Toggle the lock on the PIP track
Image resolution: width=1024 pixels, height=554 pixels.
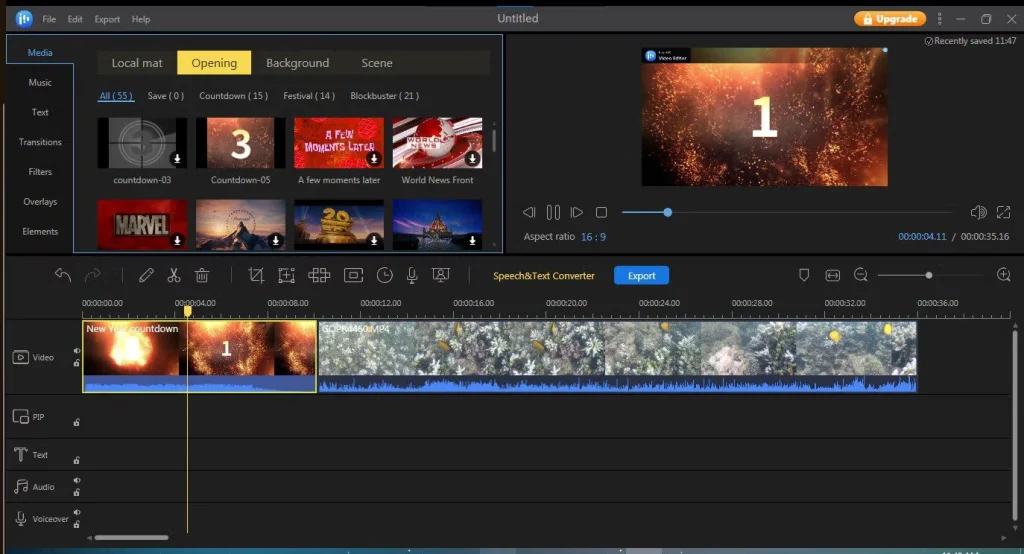[77, 423]
